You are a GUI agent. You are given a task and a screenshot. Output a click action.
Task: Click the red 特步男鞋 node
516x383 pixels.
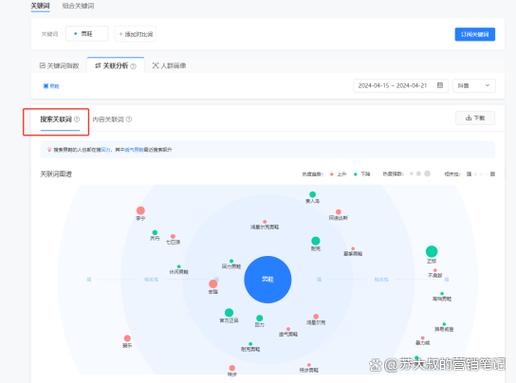point(309,365)
